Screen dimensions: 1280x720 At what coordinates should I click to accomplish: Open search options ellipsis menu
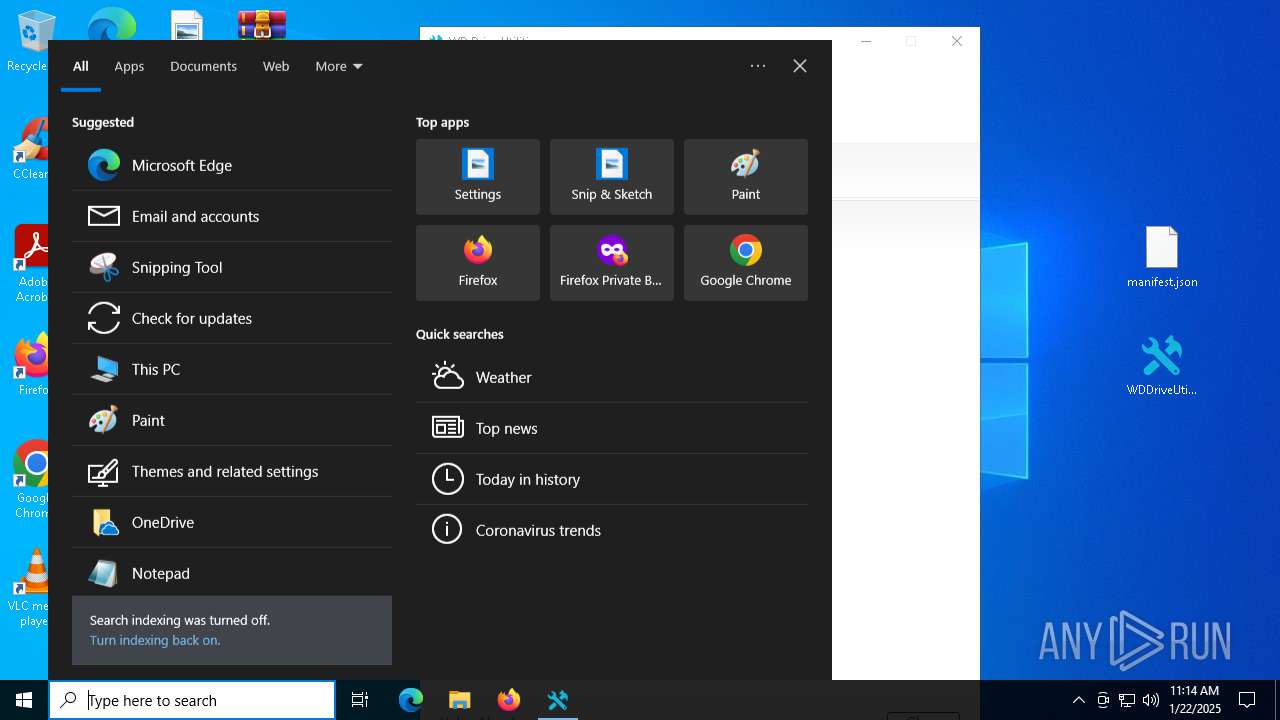pos(758,66)
